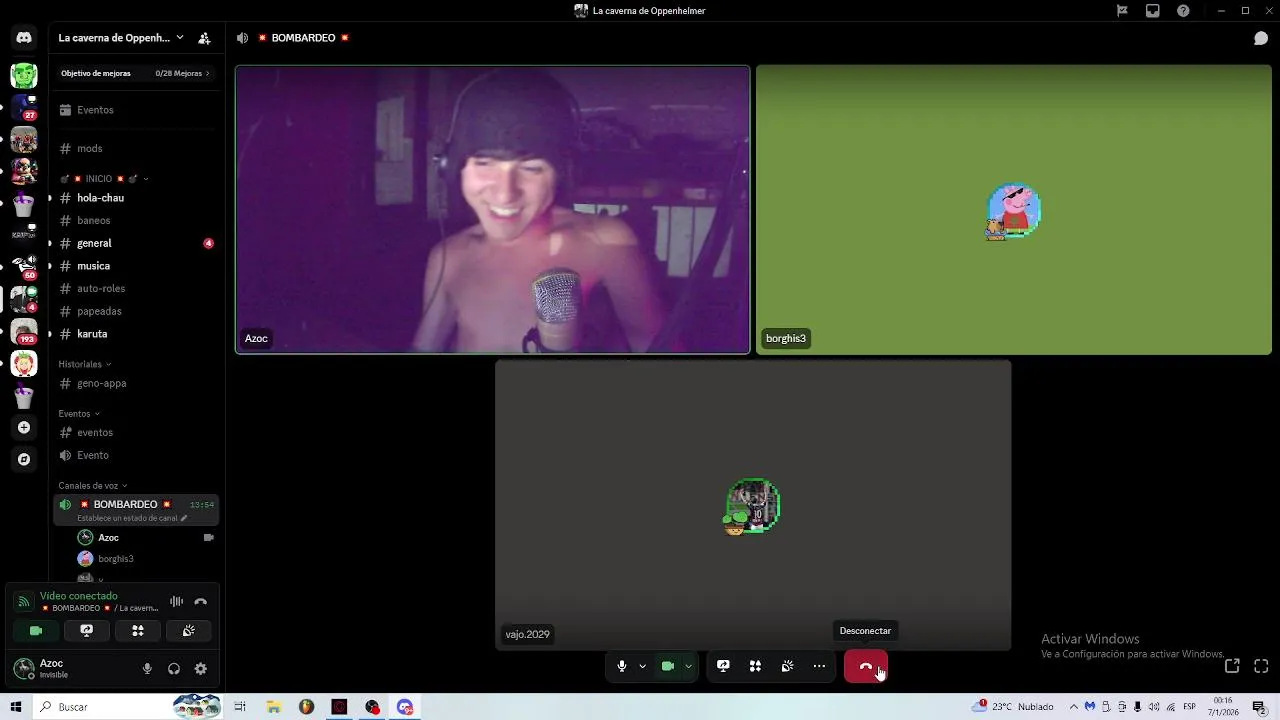Image resolution: width=1280 pixels, height=720 pixels.
Task: Open Discord direct messages home icon
Action: [24, 38]
